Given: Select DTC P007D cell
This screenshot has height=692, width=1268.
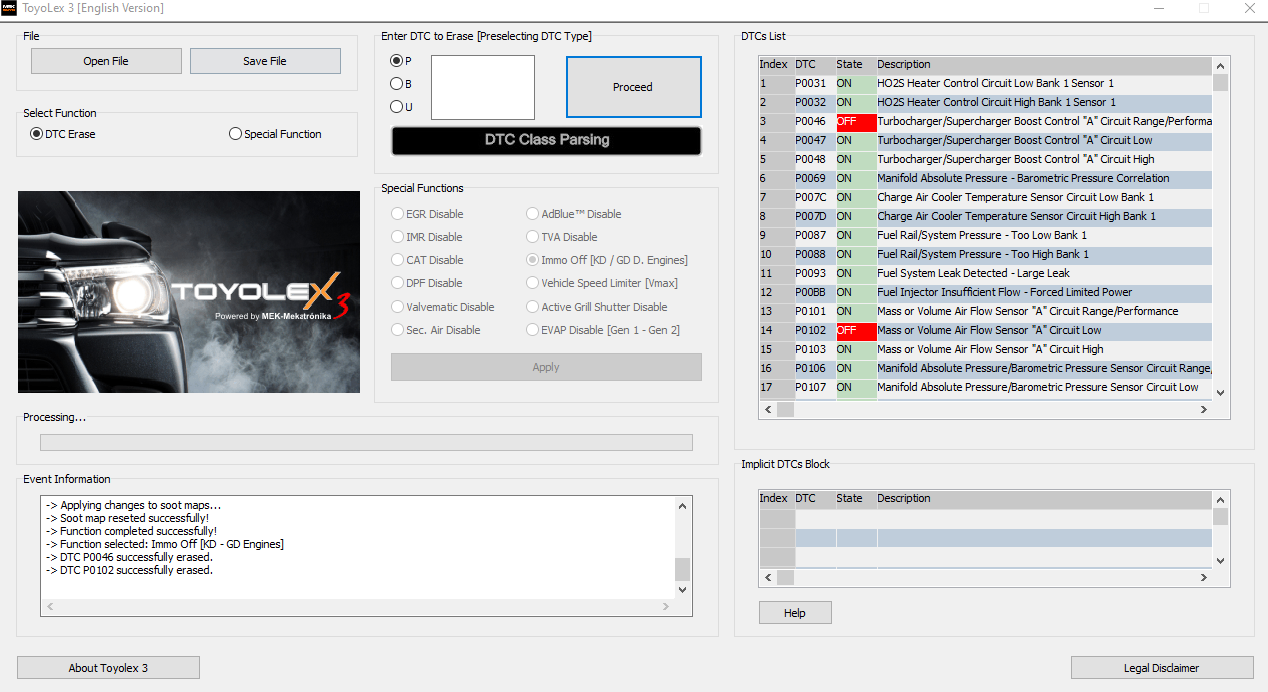Looking at the screenshot, I should pos(815,216).
